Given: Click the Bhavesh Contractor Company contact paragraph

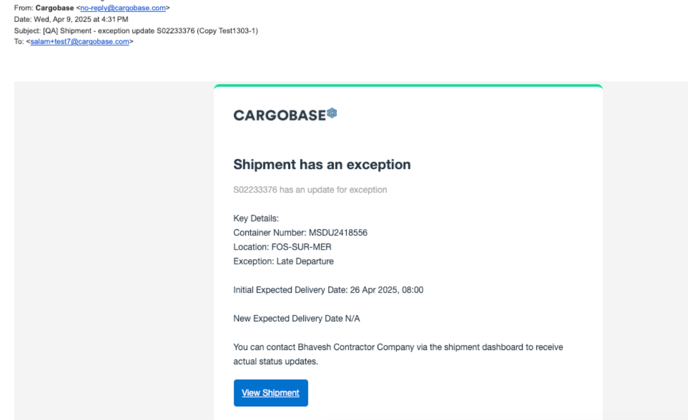Looking at the screenshot, I should [398, 354].
